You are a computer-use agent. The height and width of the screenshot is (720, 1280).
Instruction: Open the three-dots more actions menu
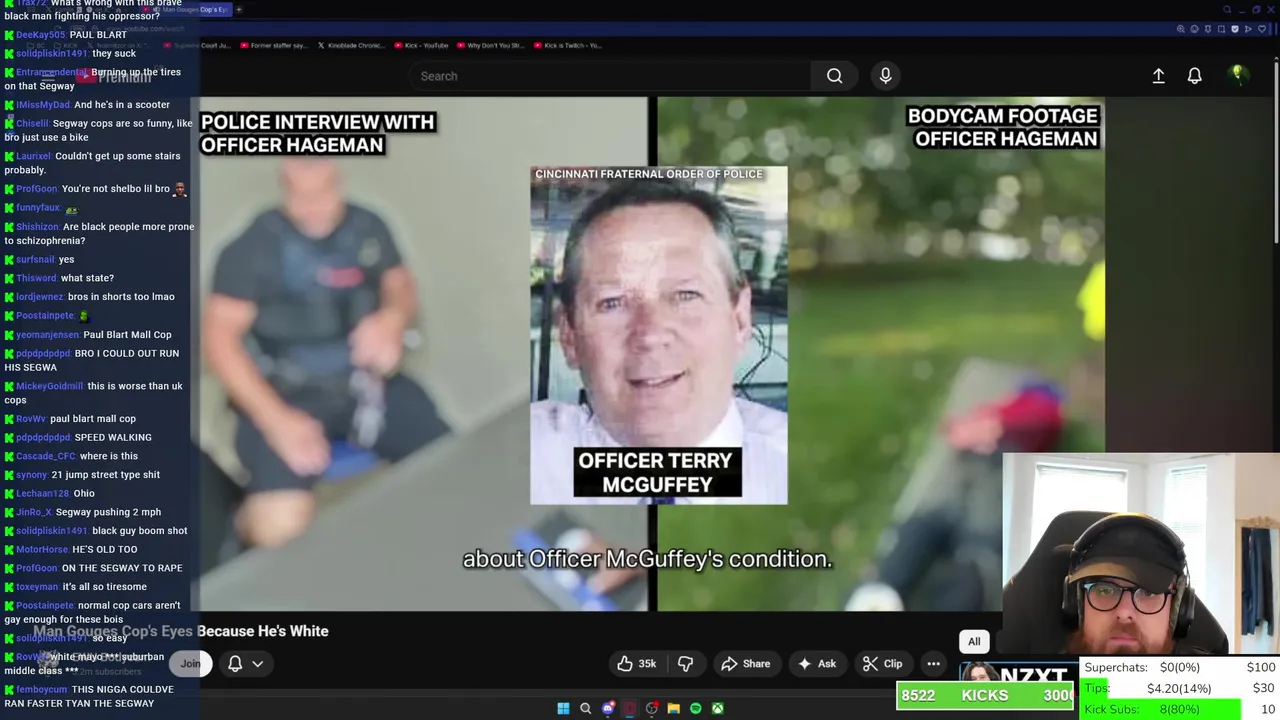coord(933,663)
